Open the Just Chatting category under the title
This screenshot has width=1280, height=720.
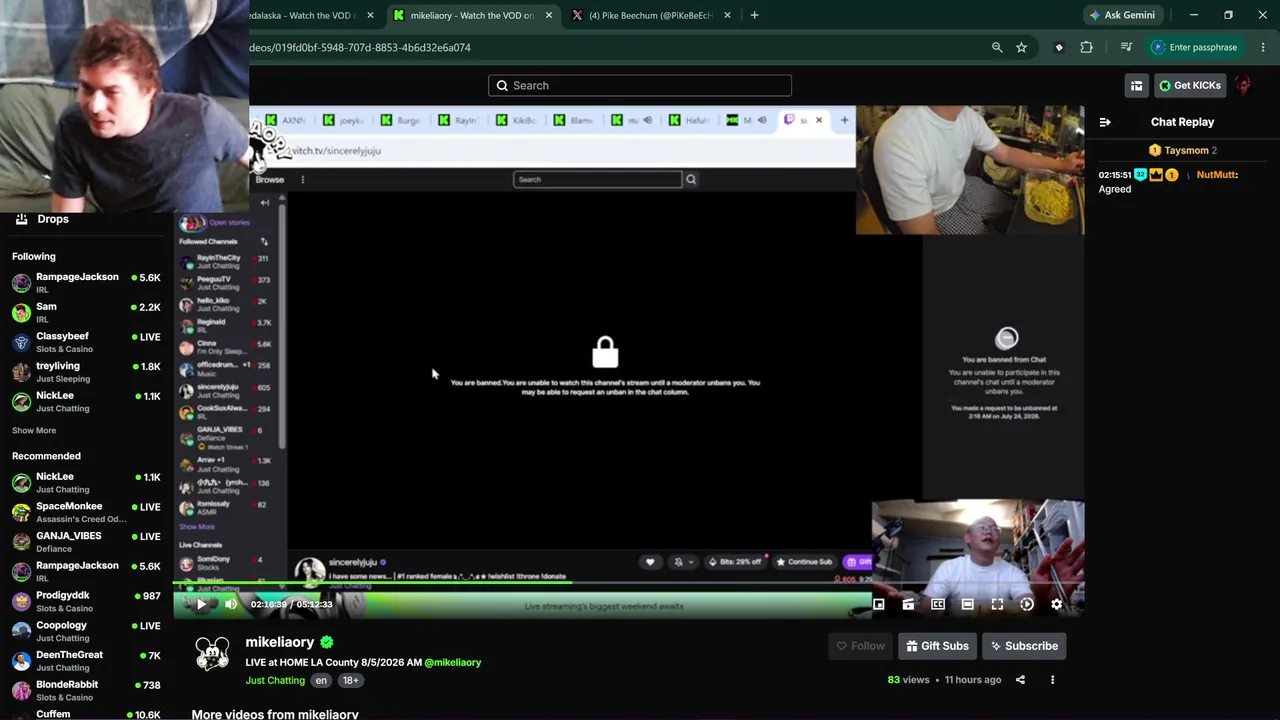(x=275, y=680)
